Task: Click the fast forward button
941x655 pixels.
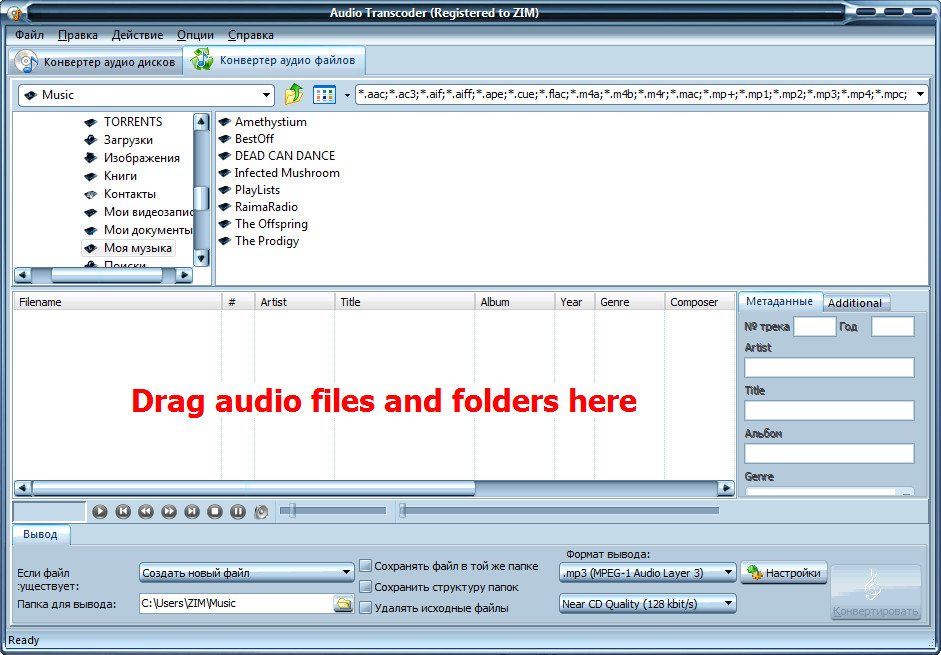Action: [169, 511]
